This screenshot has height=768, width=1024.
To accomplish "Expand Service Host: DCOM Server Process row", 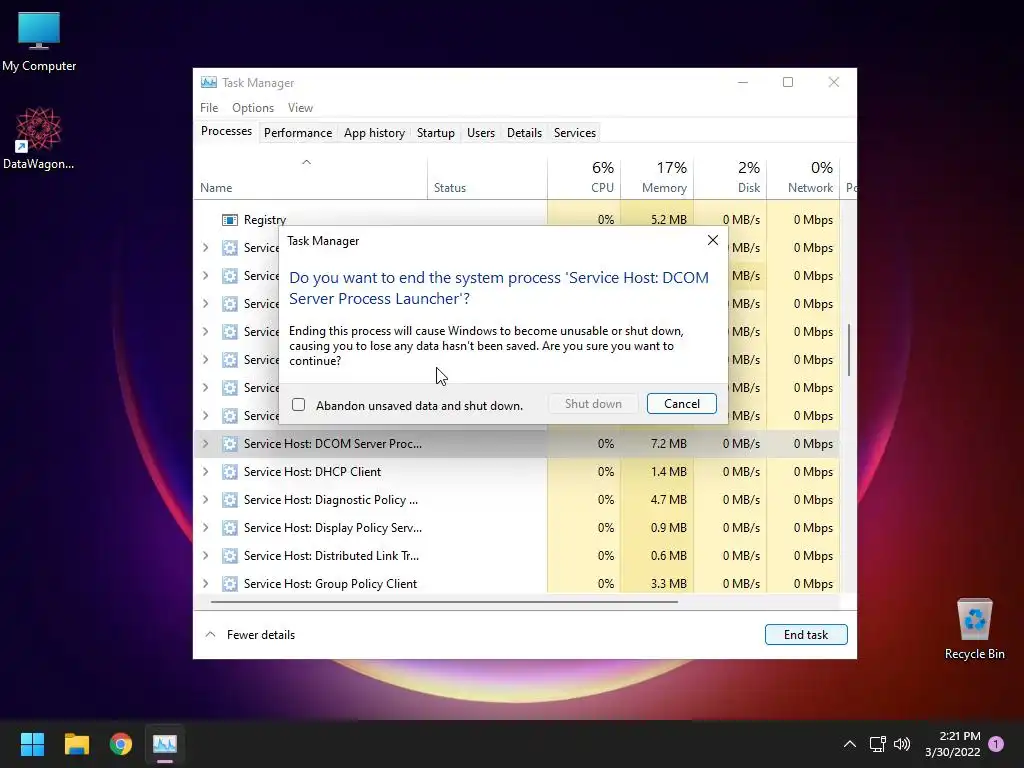I will [206, 444].
